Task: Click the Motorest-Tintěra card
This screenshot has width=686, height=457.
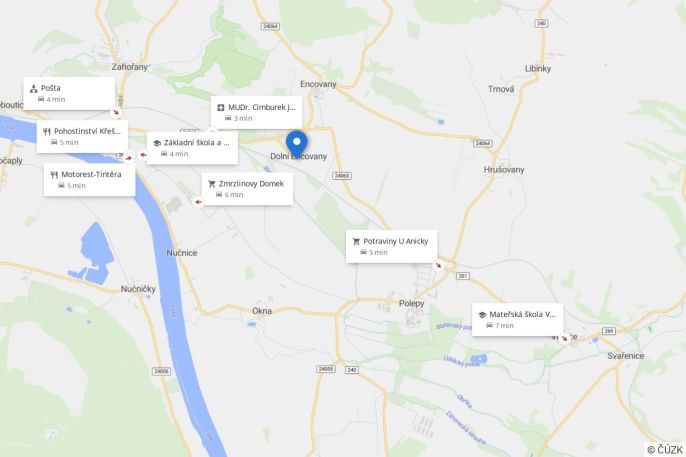Action: pyautogui.click(x=90, y=180)
